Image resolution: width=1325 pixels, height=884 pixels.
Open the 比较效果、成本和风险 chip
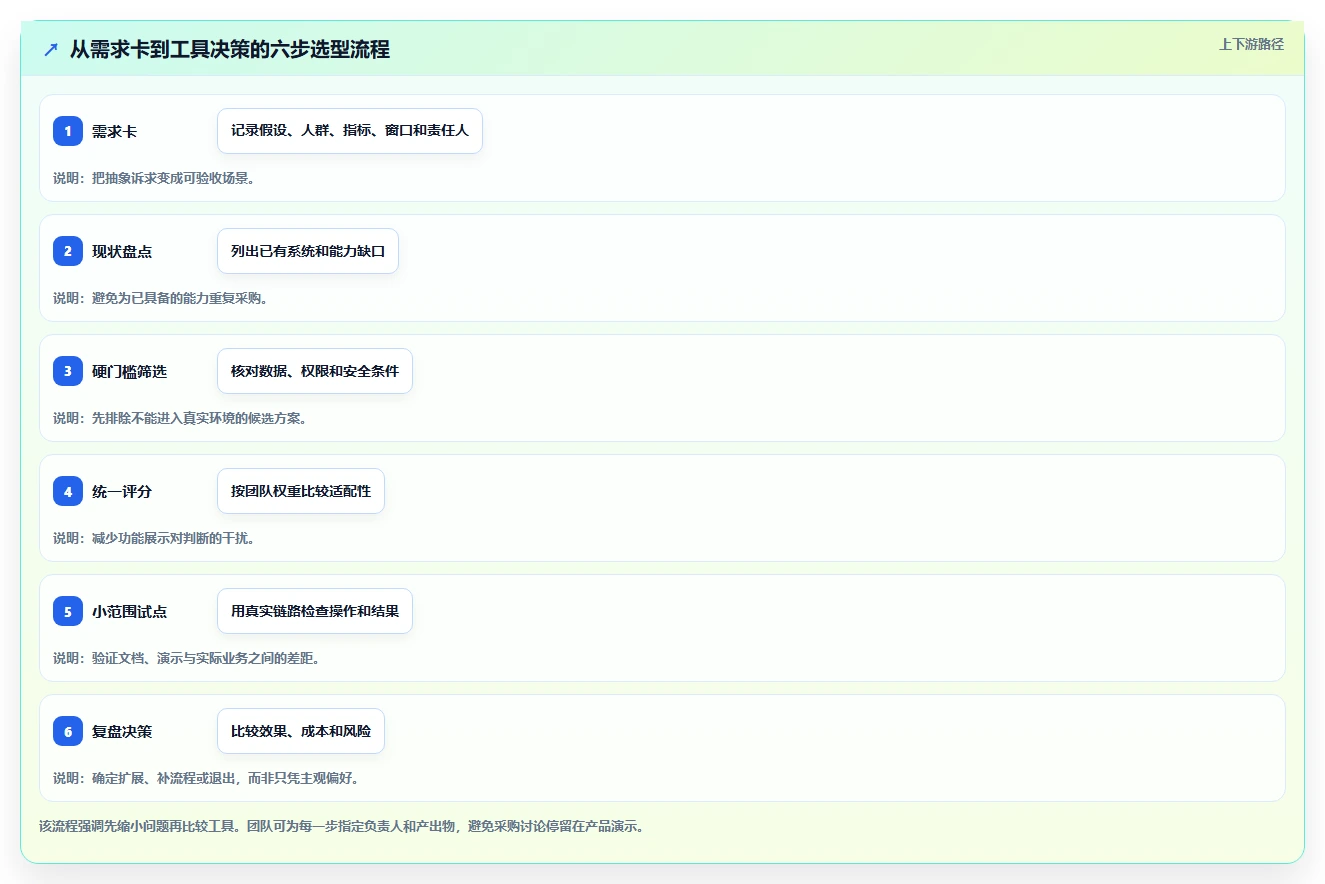301,731
